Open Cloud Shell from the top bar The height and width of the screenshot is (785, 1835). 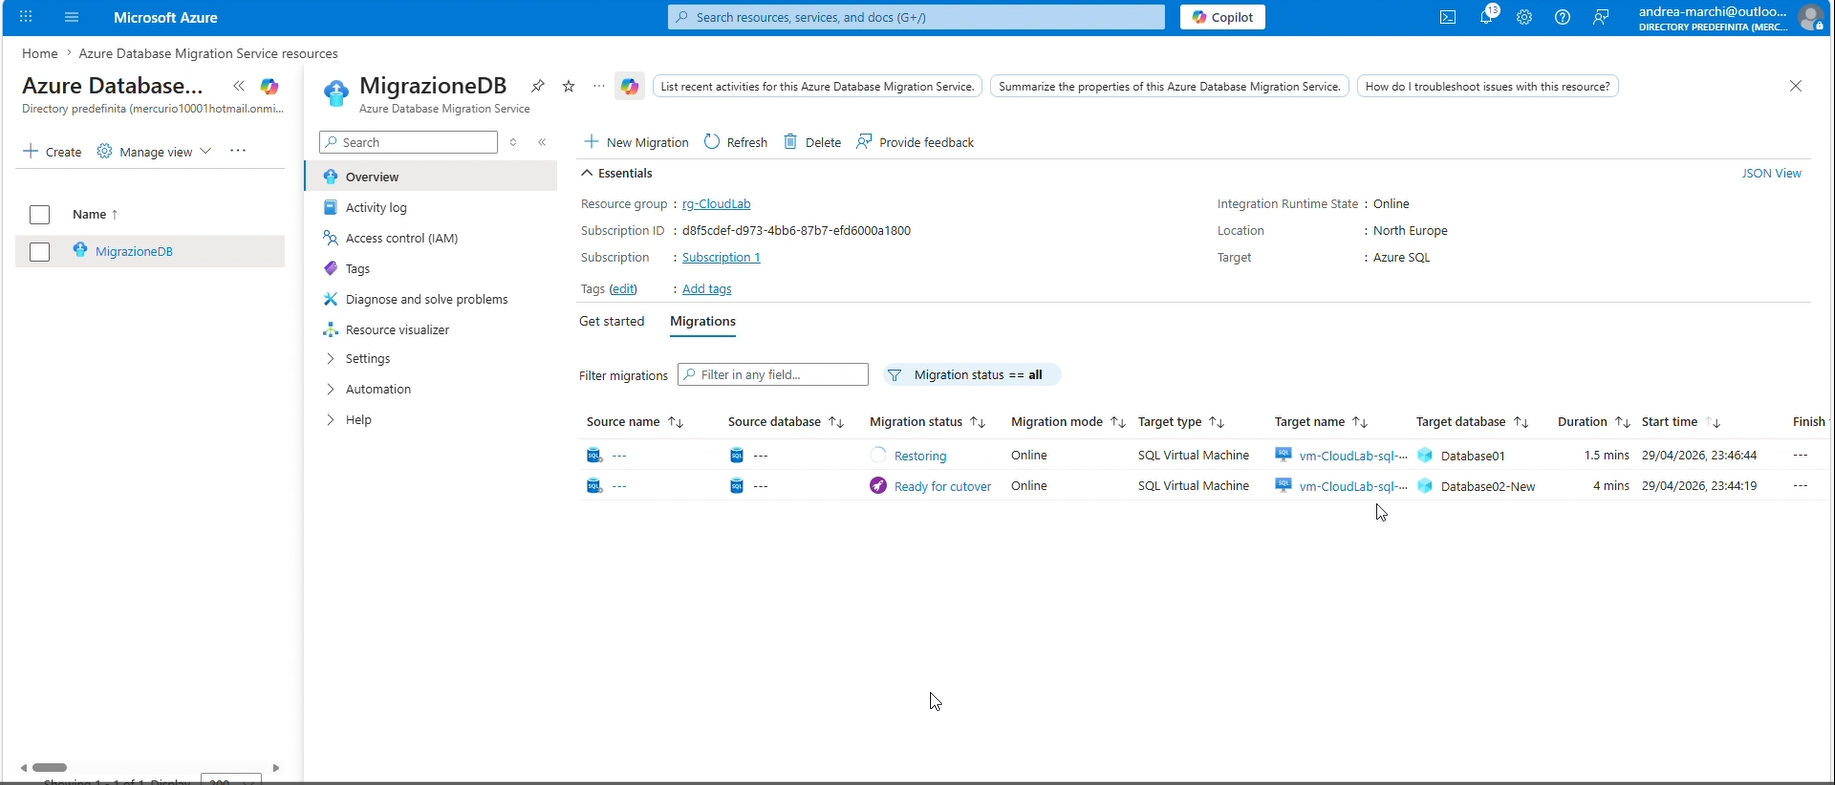pos(1447,17)
